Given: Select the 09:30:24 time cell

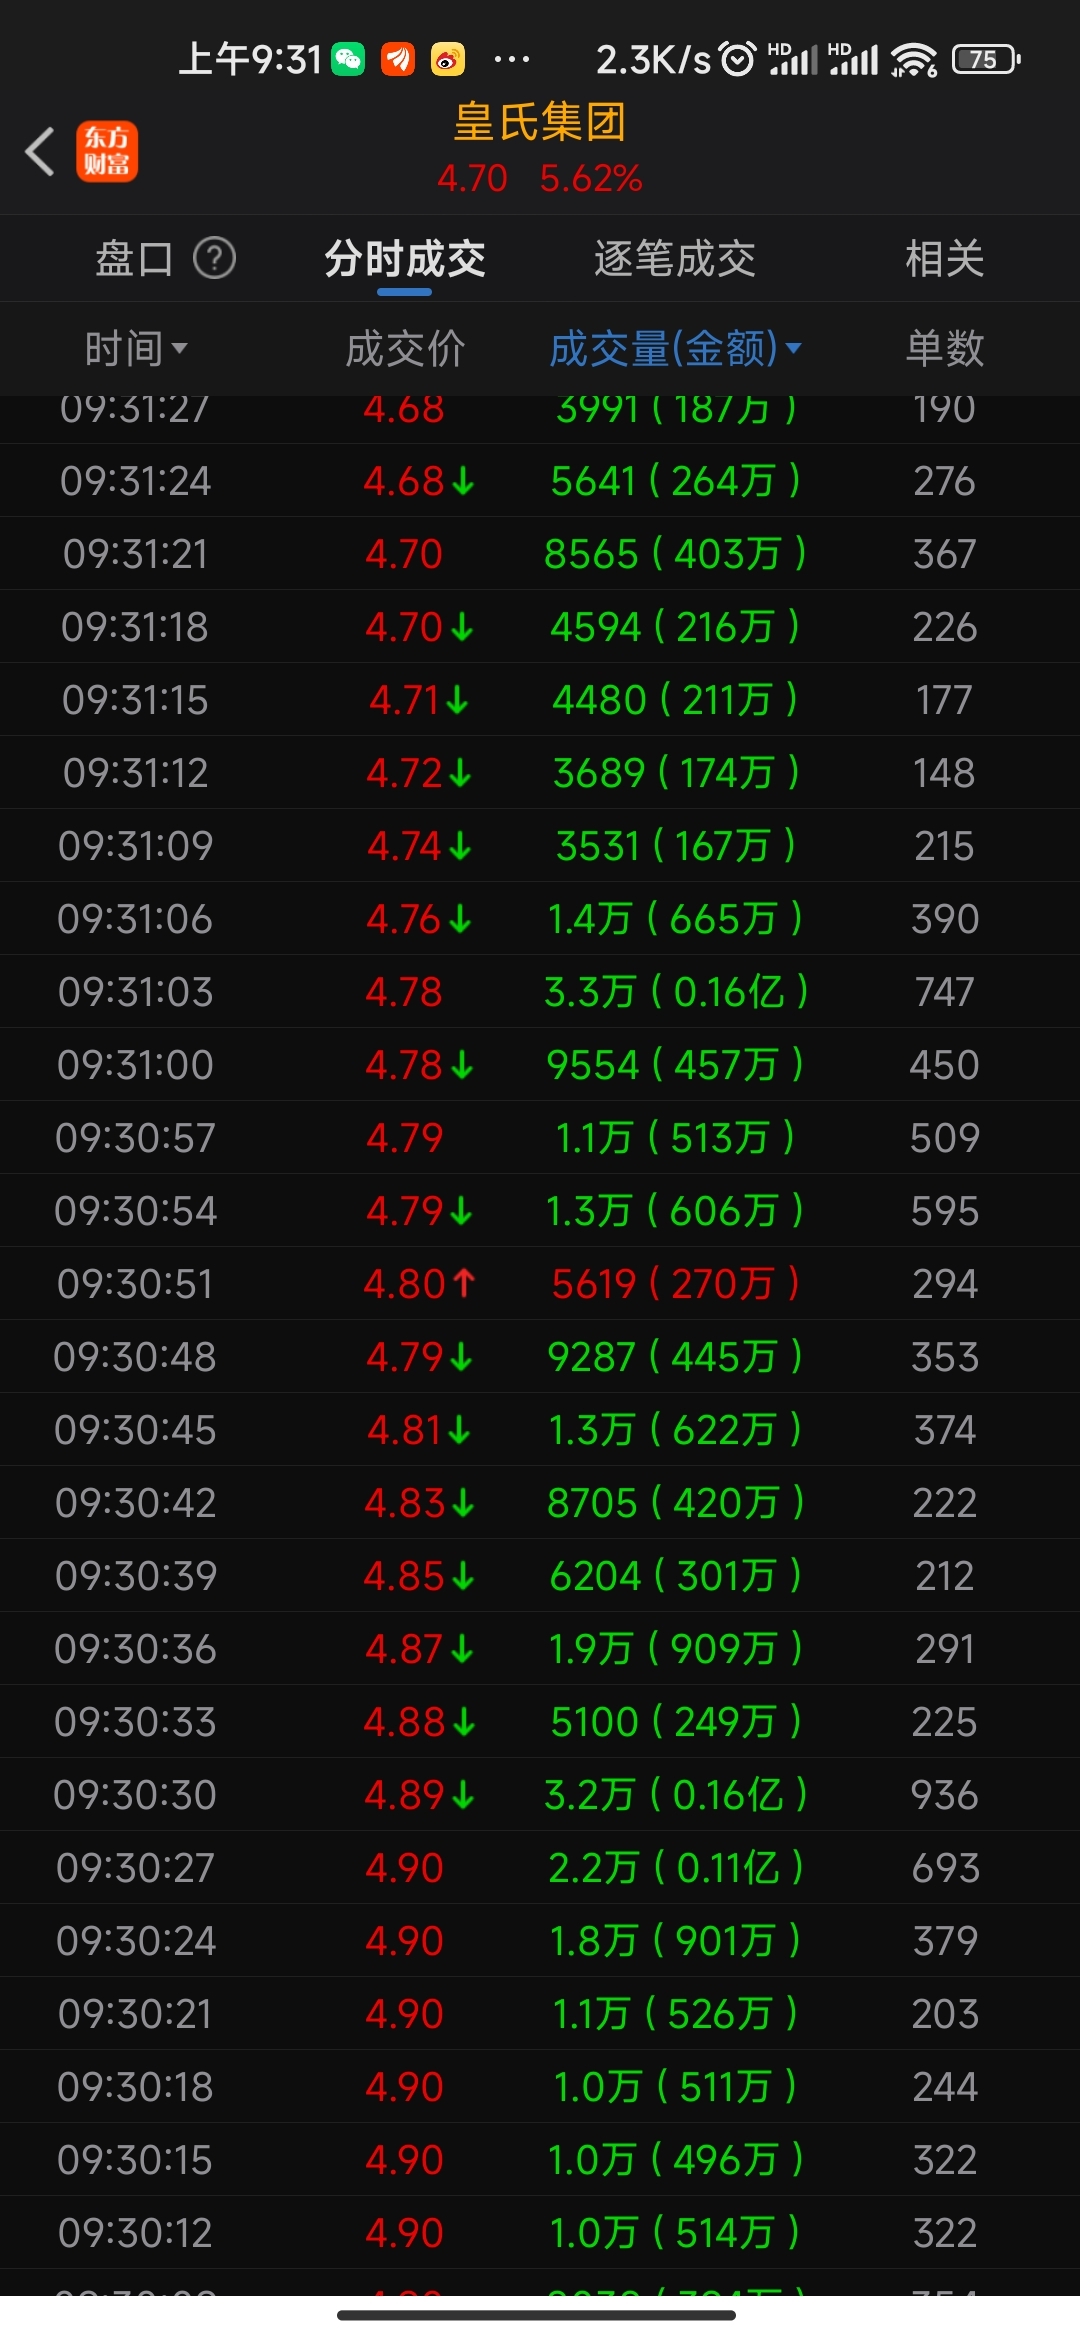Looking at the screenshot, I should point(135,1941).
